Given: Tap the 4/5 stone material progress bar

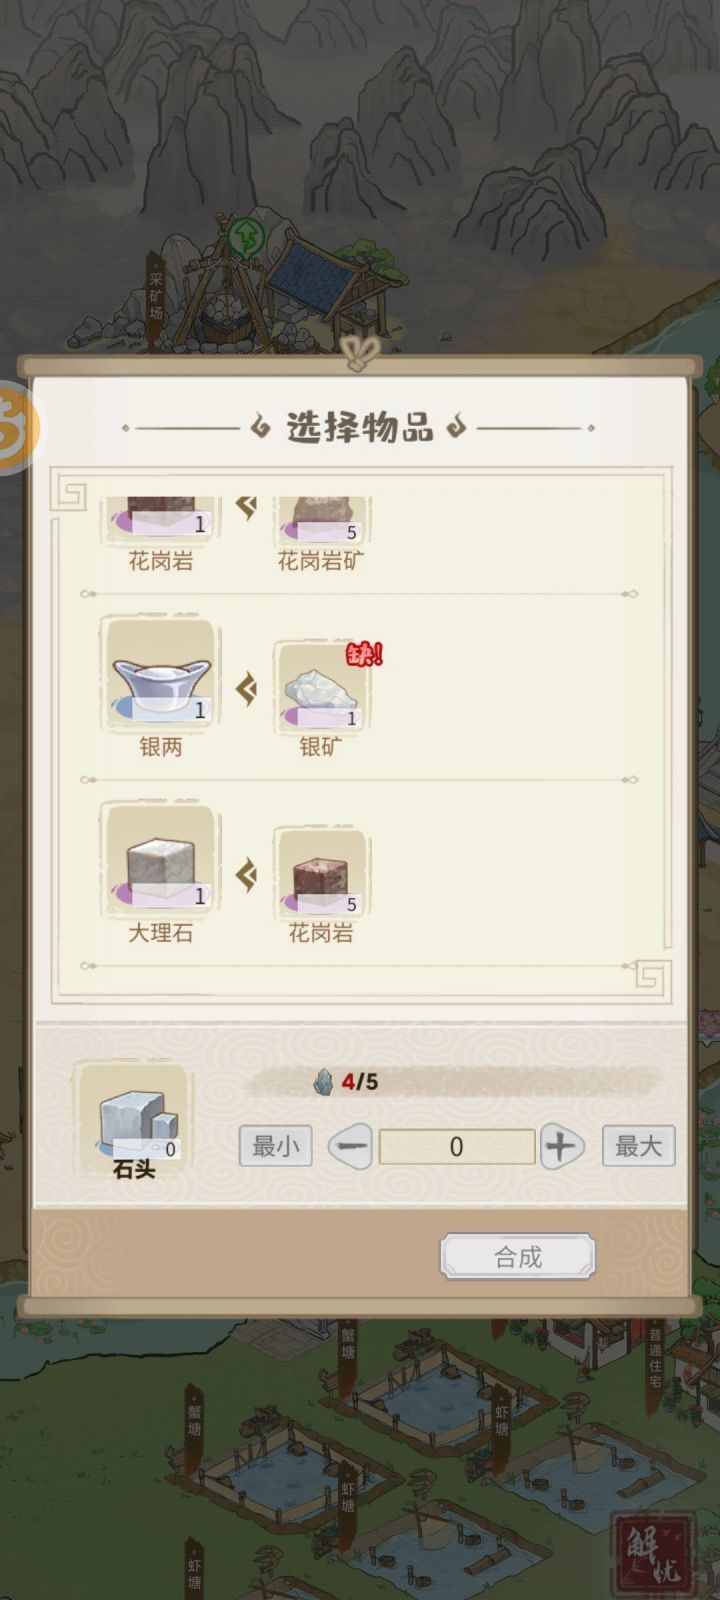Looking at the screenshot, I should pos(455,1081).
